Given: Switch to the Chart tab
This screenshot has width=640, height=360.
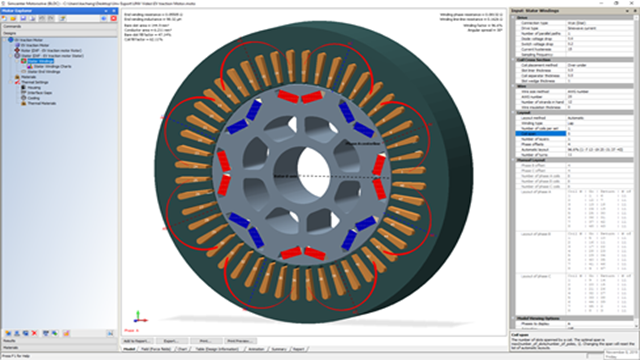Looking at the screenshot, I should [182, 349].
